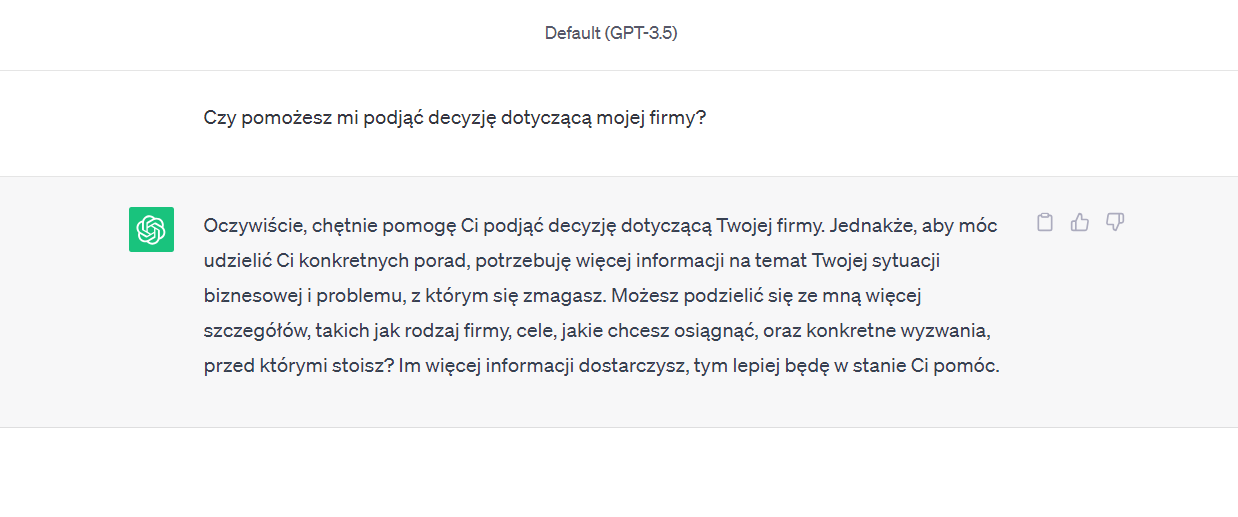Image resolution: width=1238 pixels, height=517 pixels.
Task: Click the word "zmagasz" in the third line
Action: [x=570, y=295]
